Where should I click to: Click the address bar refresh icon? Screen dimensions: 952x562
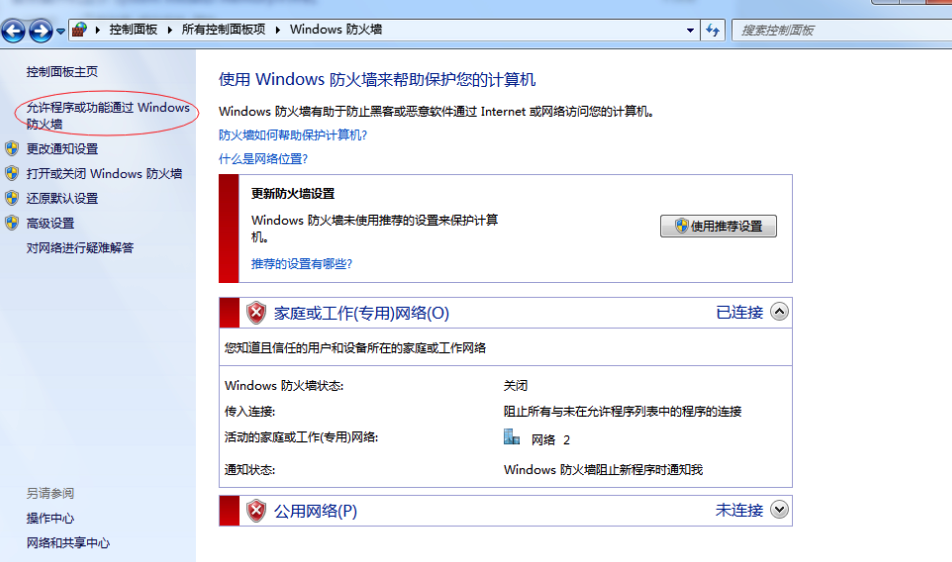click(x=713, y=30)
